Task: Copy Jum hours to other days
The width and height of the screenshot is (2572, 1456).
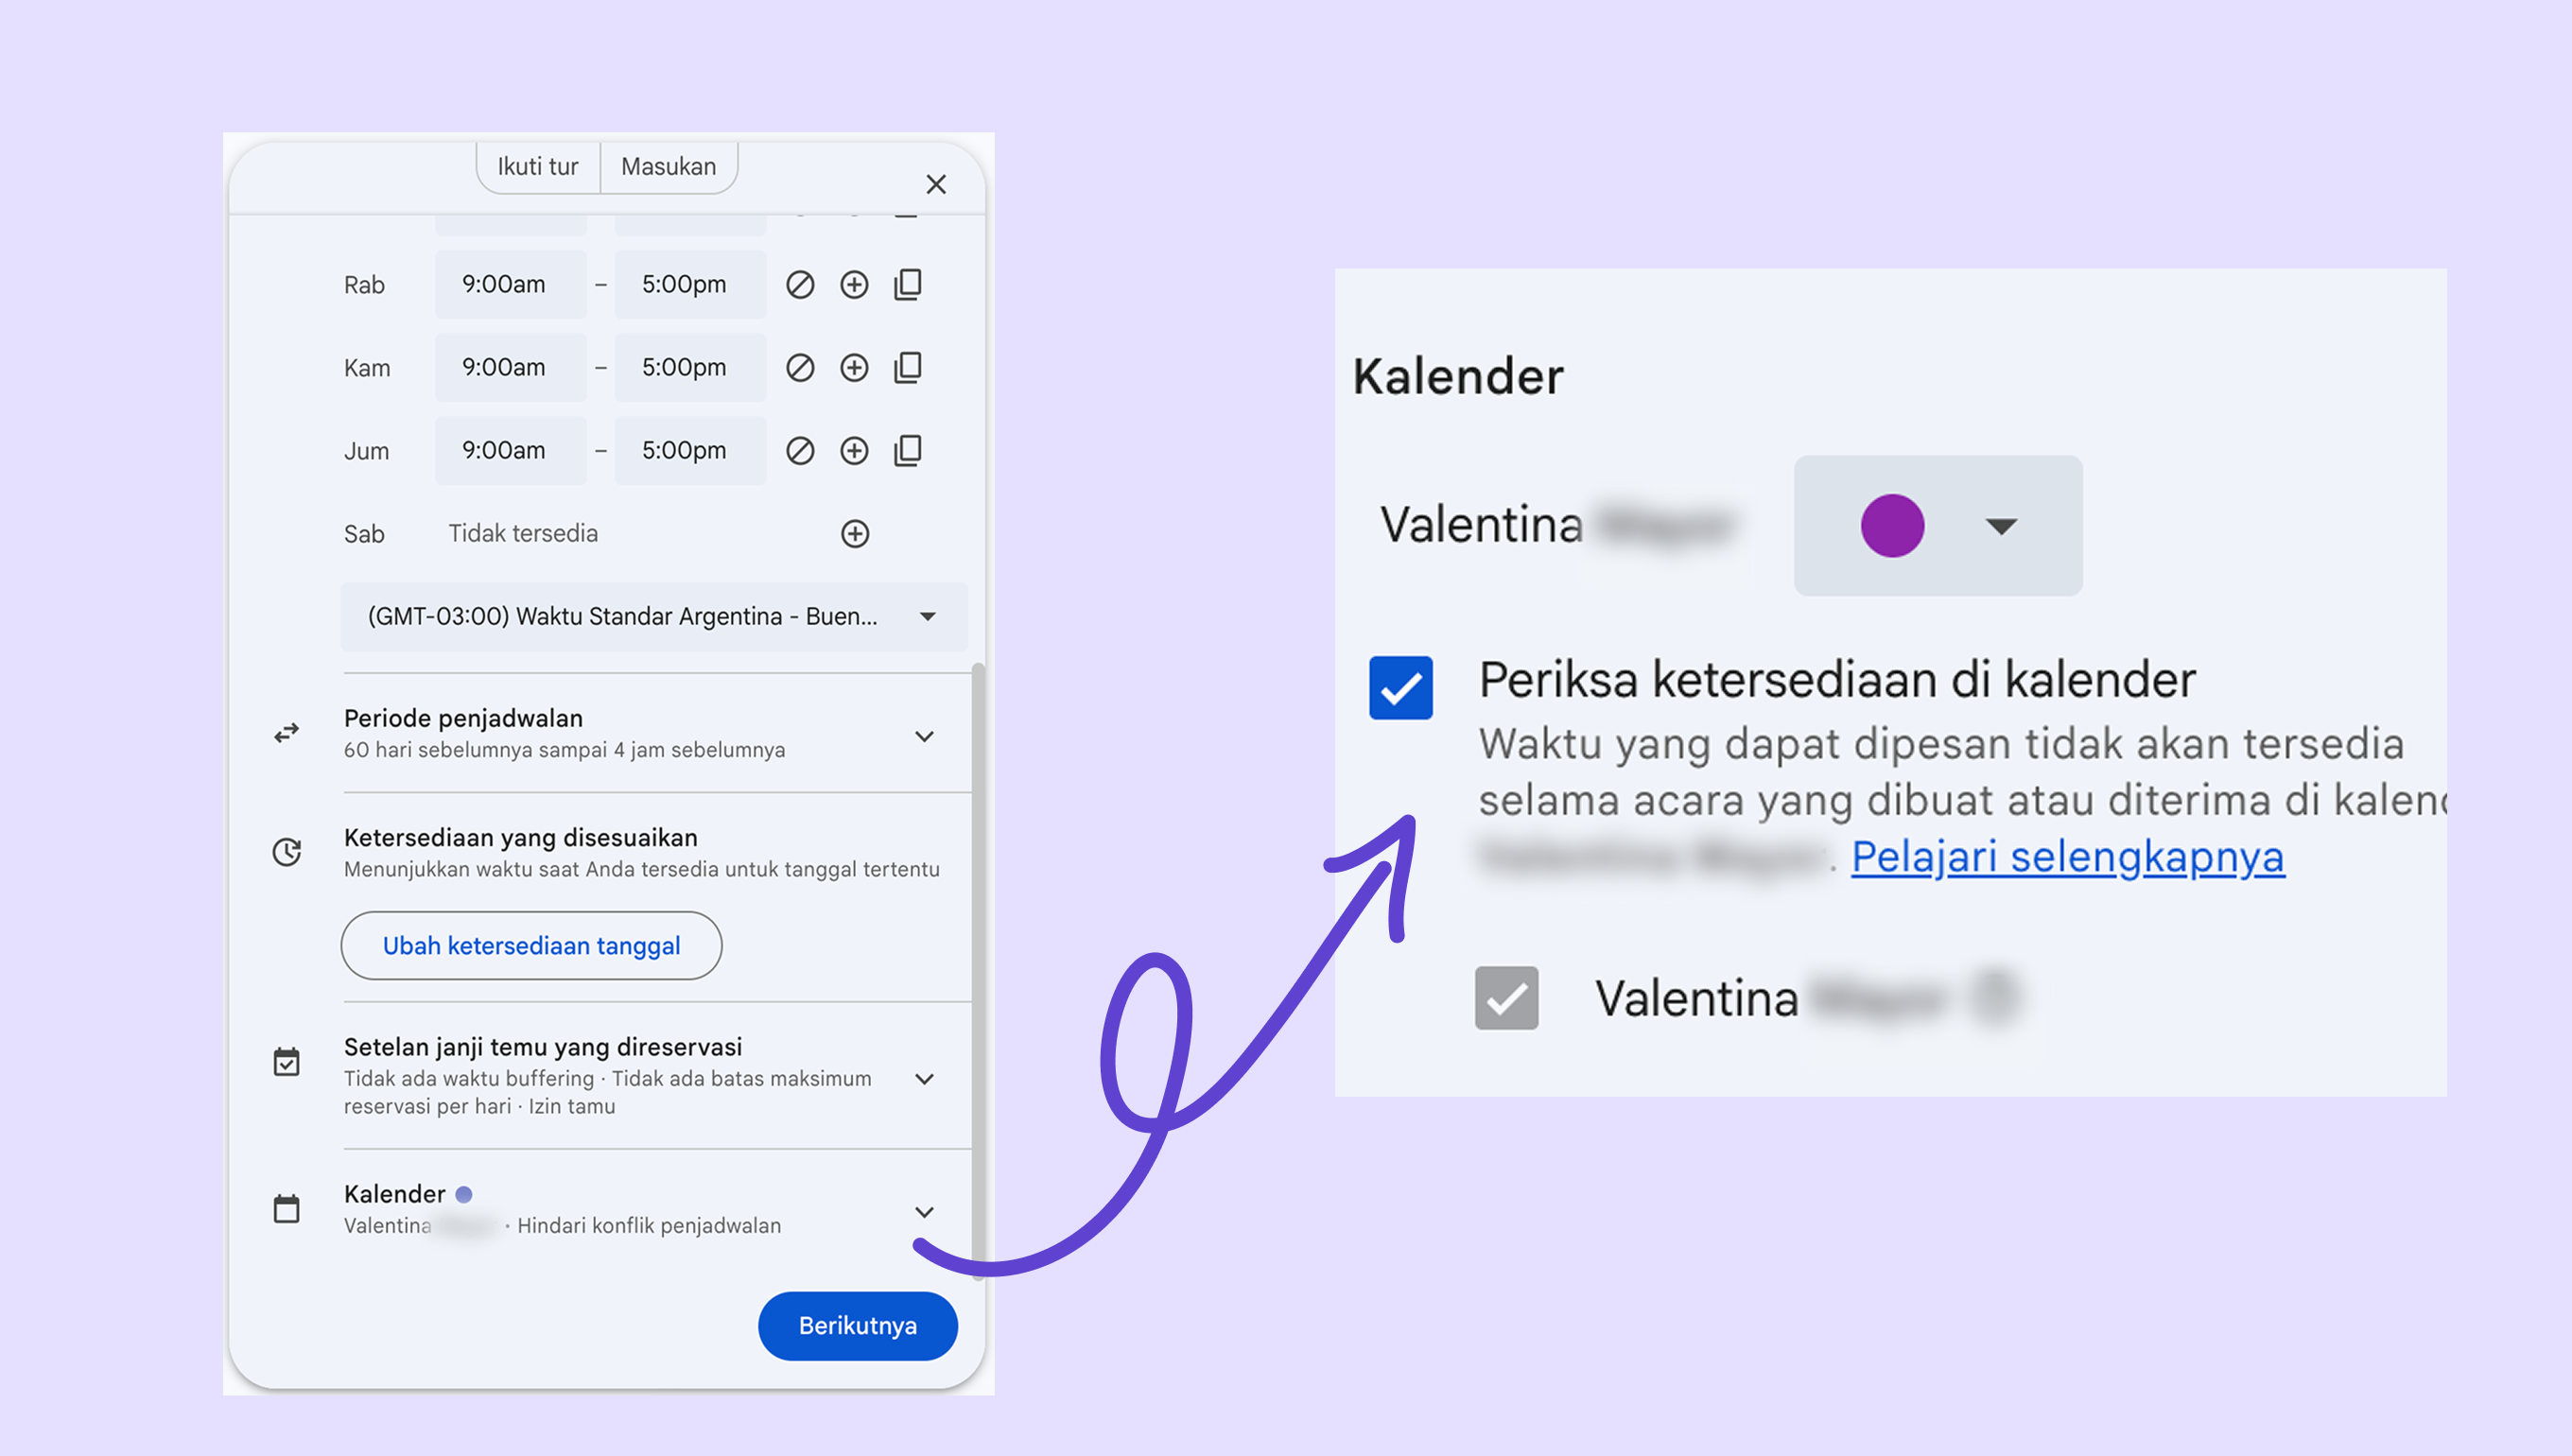Action: (908, 451)
